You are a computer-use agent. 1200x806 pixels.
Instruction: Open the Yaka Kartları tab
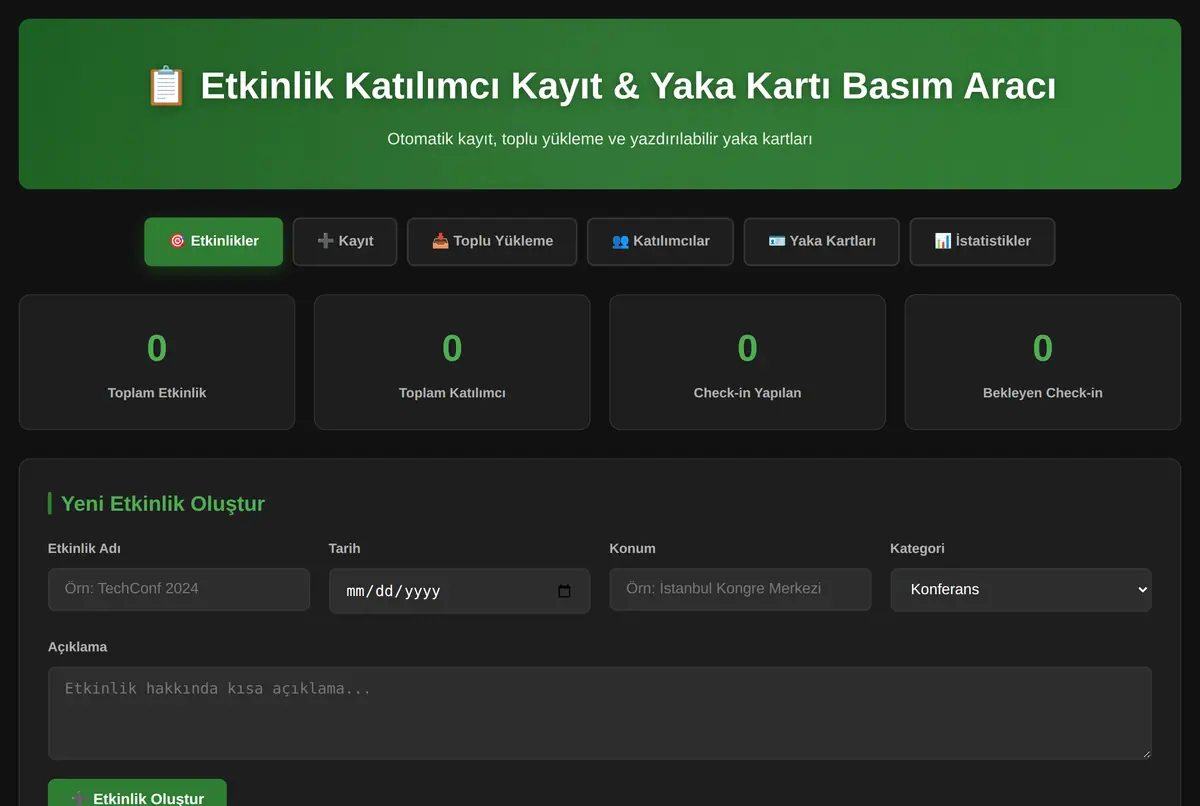tap(821, 241)
